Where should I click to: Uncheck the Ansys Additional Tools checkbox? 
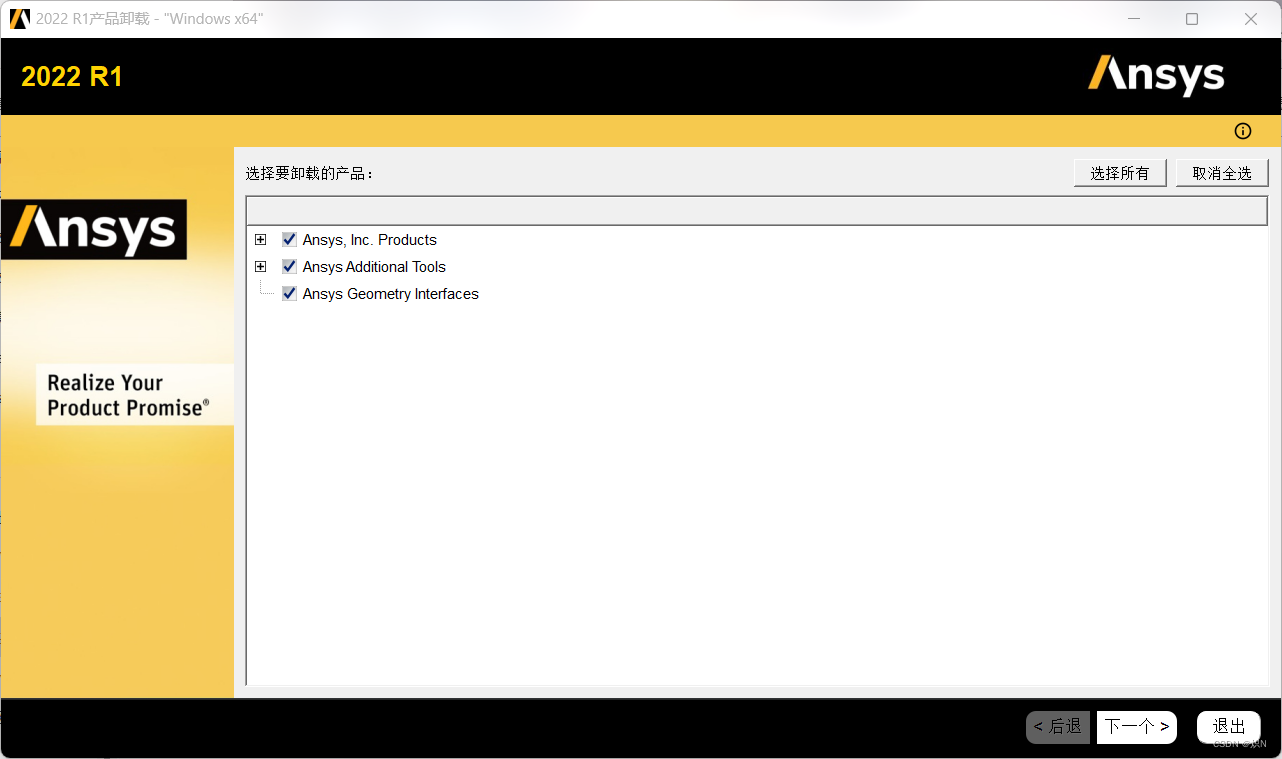[289, 267]
